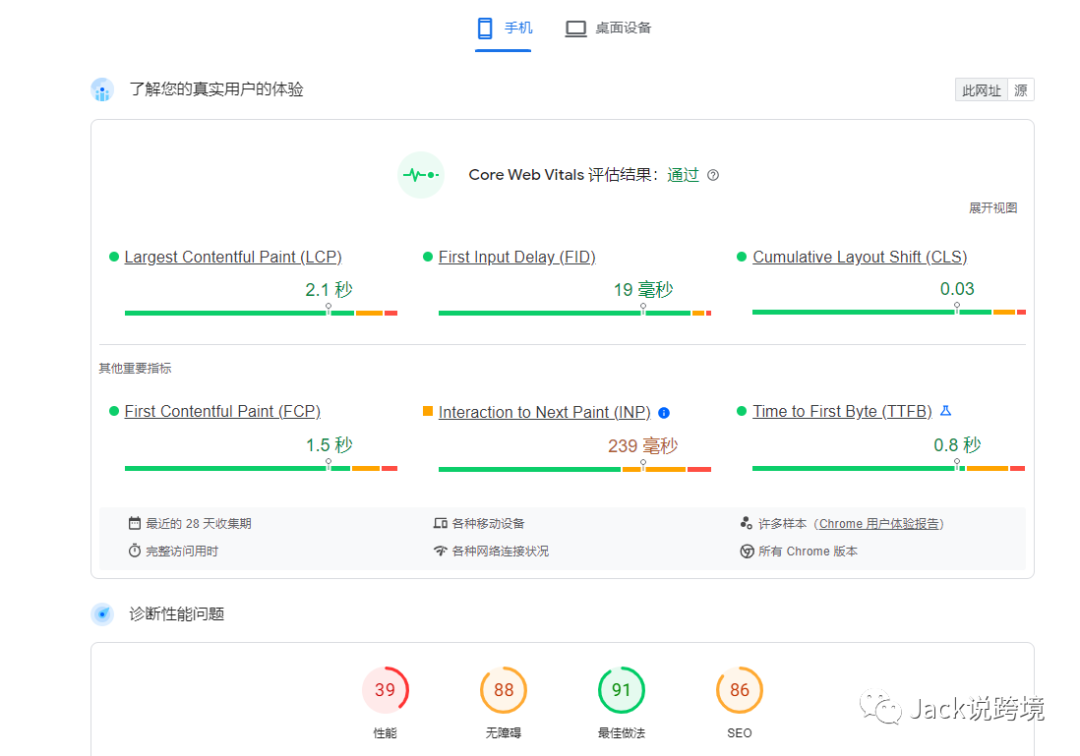
Task: Click the calendar icon by 最近的 28 天收集期
Action: (134, 523)
